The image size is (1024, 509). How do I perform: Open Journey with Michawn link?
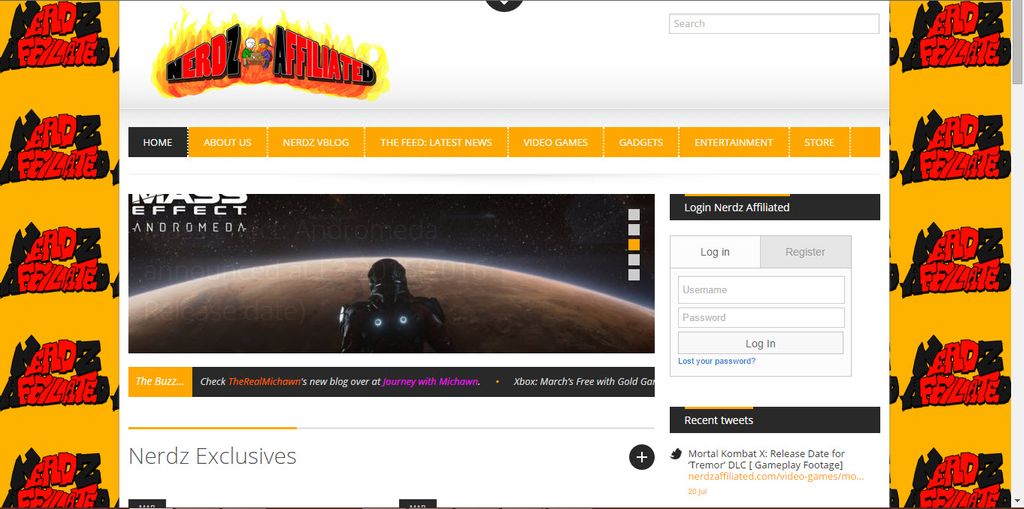tap(430, 382)
